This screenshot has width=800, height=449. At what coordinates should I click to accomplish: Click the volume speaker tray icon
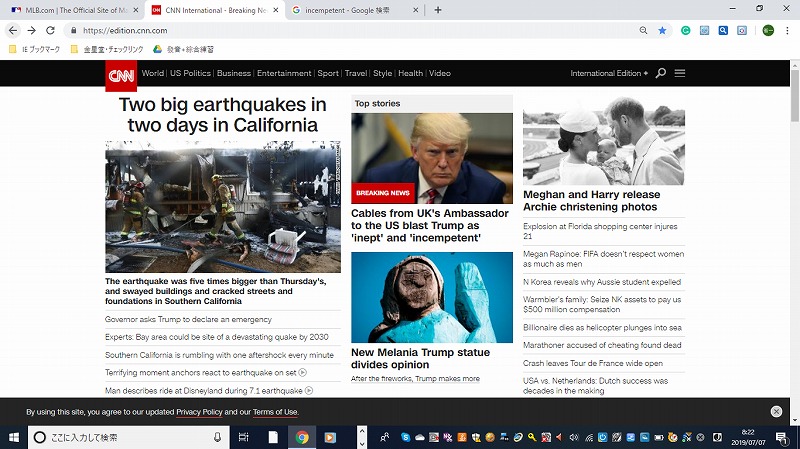point(574,437)
